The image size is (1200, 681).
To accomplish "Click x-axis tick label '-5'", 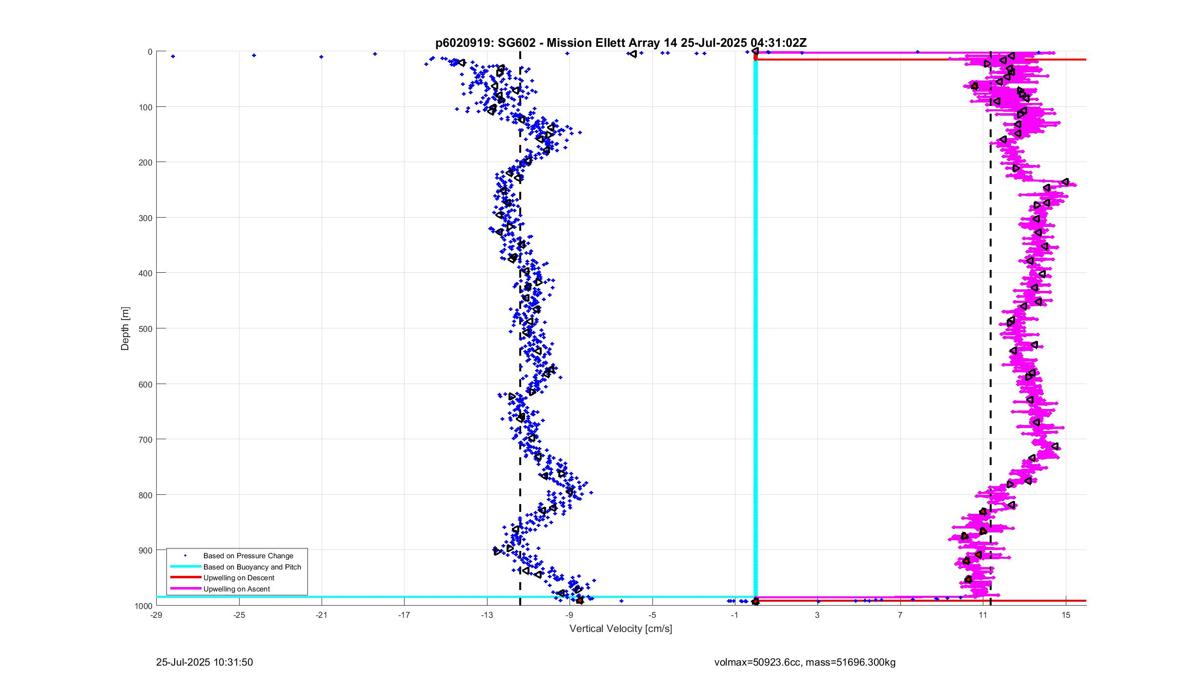I will click(x=652, y=616).
